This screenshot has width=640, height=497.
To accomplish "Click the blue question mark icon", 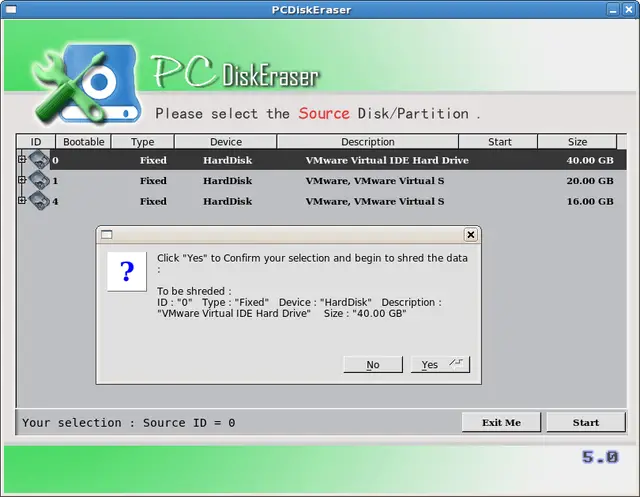I will [x=127, y=271].
